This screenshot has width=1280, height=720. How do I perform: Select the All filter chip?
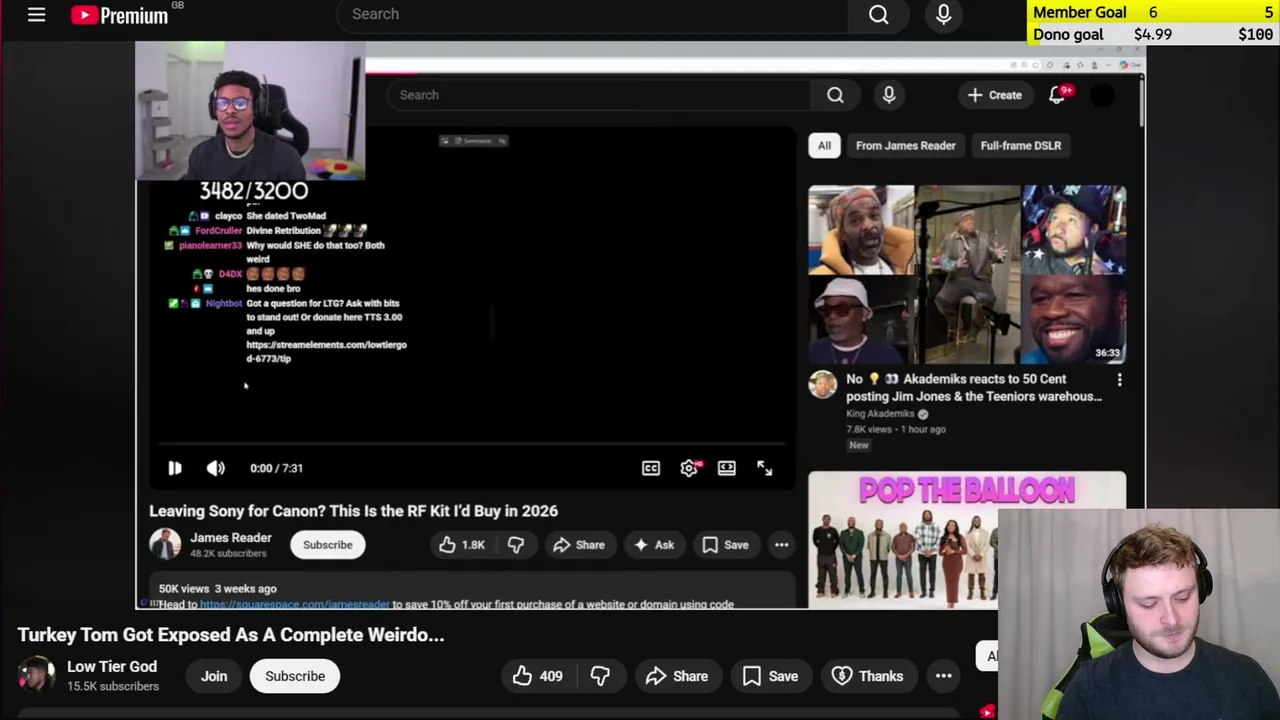[824, 146]
